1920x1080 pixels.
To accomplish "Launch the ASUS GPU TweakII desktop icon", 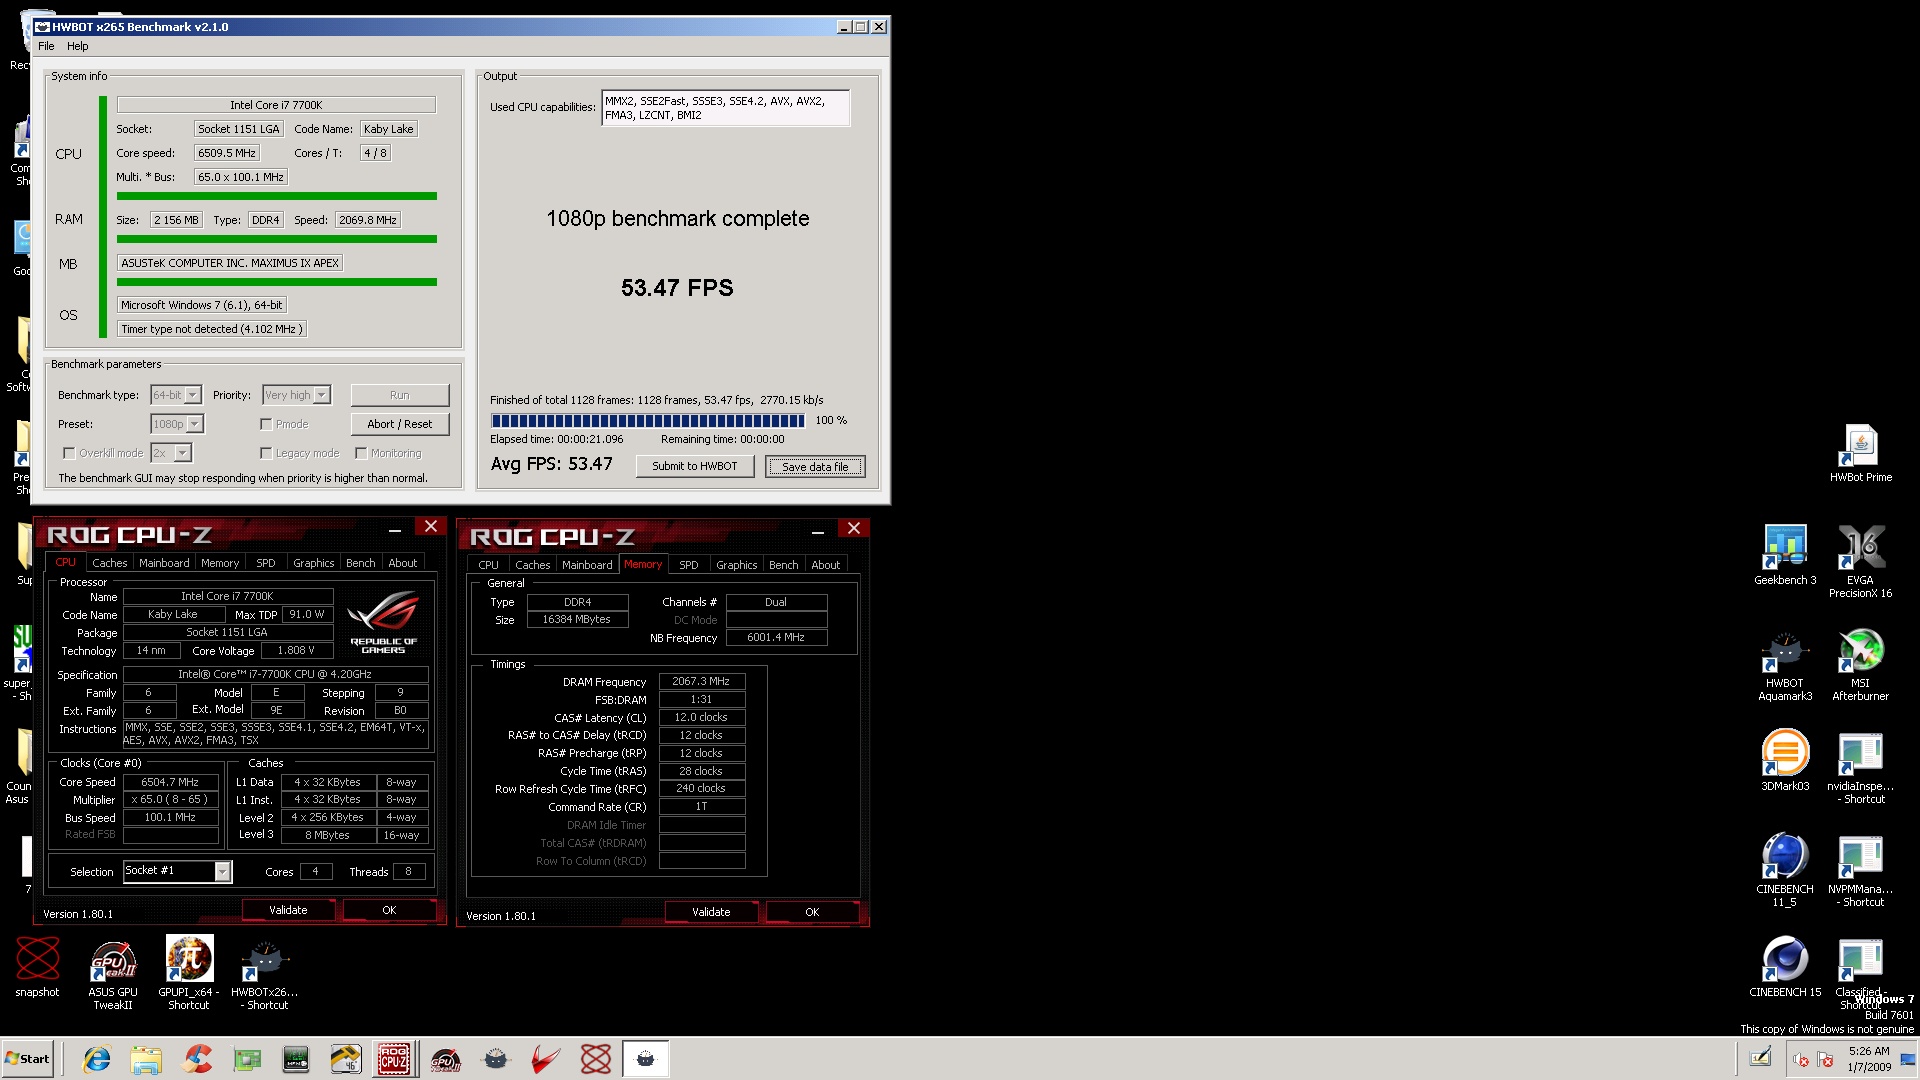I will pyautogui.click(x=113, y=974).
